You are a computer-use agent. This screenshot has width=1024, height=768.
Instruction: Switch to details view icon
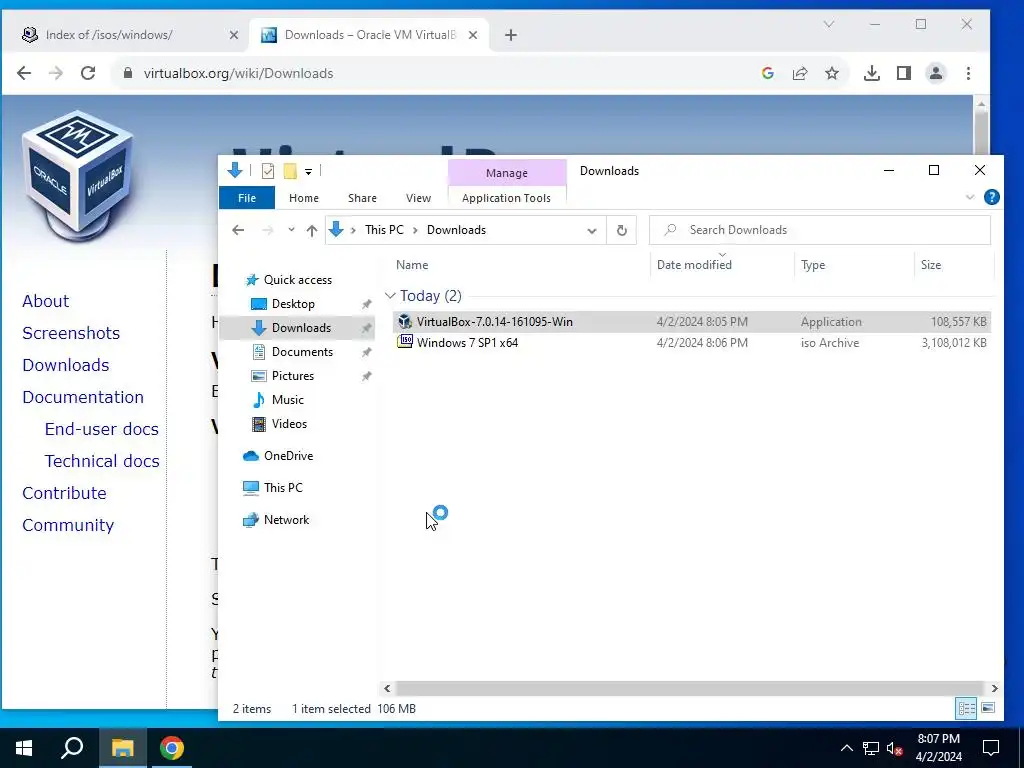click(967, 709)
